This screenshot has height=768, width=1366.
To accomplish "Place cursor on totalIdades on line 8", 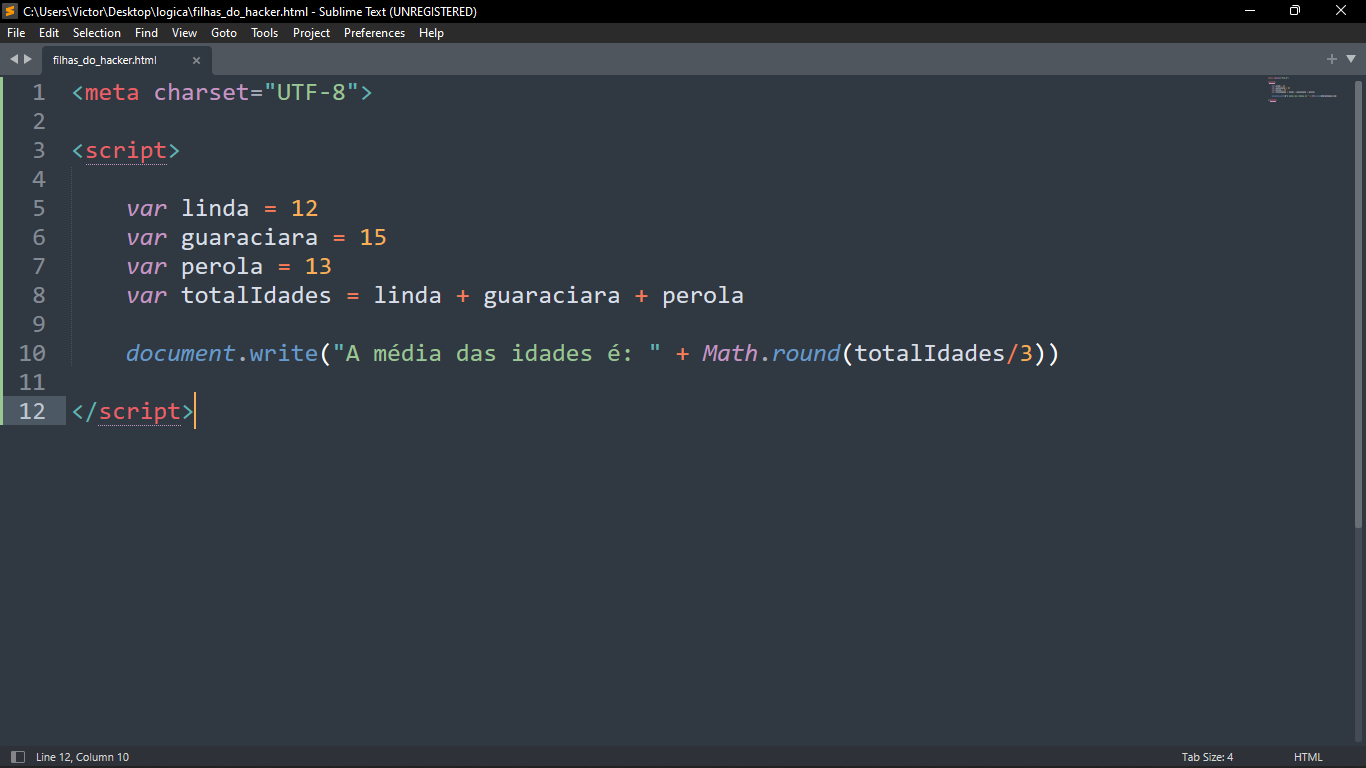I will pyautogui.click(x=256, y=295).
